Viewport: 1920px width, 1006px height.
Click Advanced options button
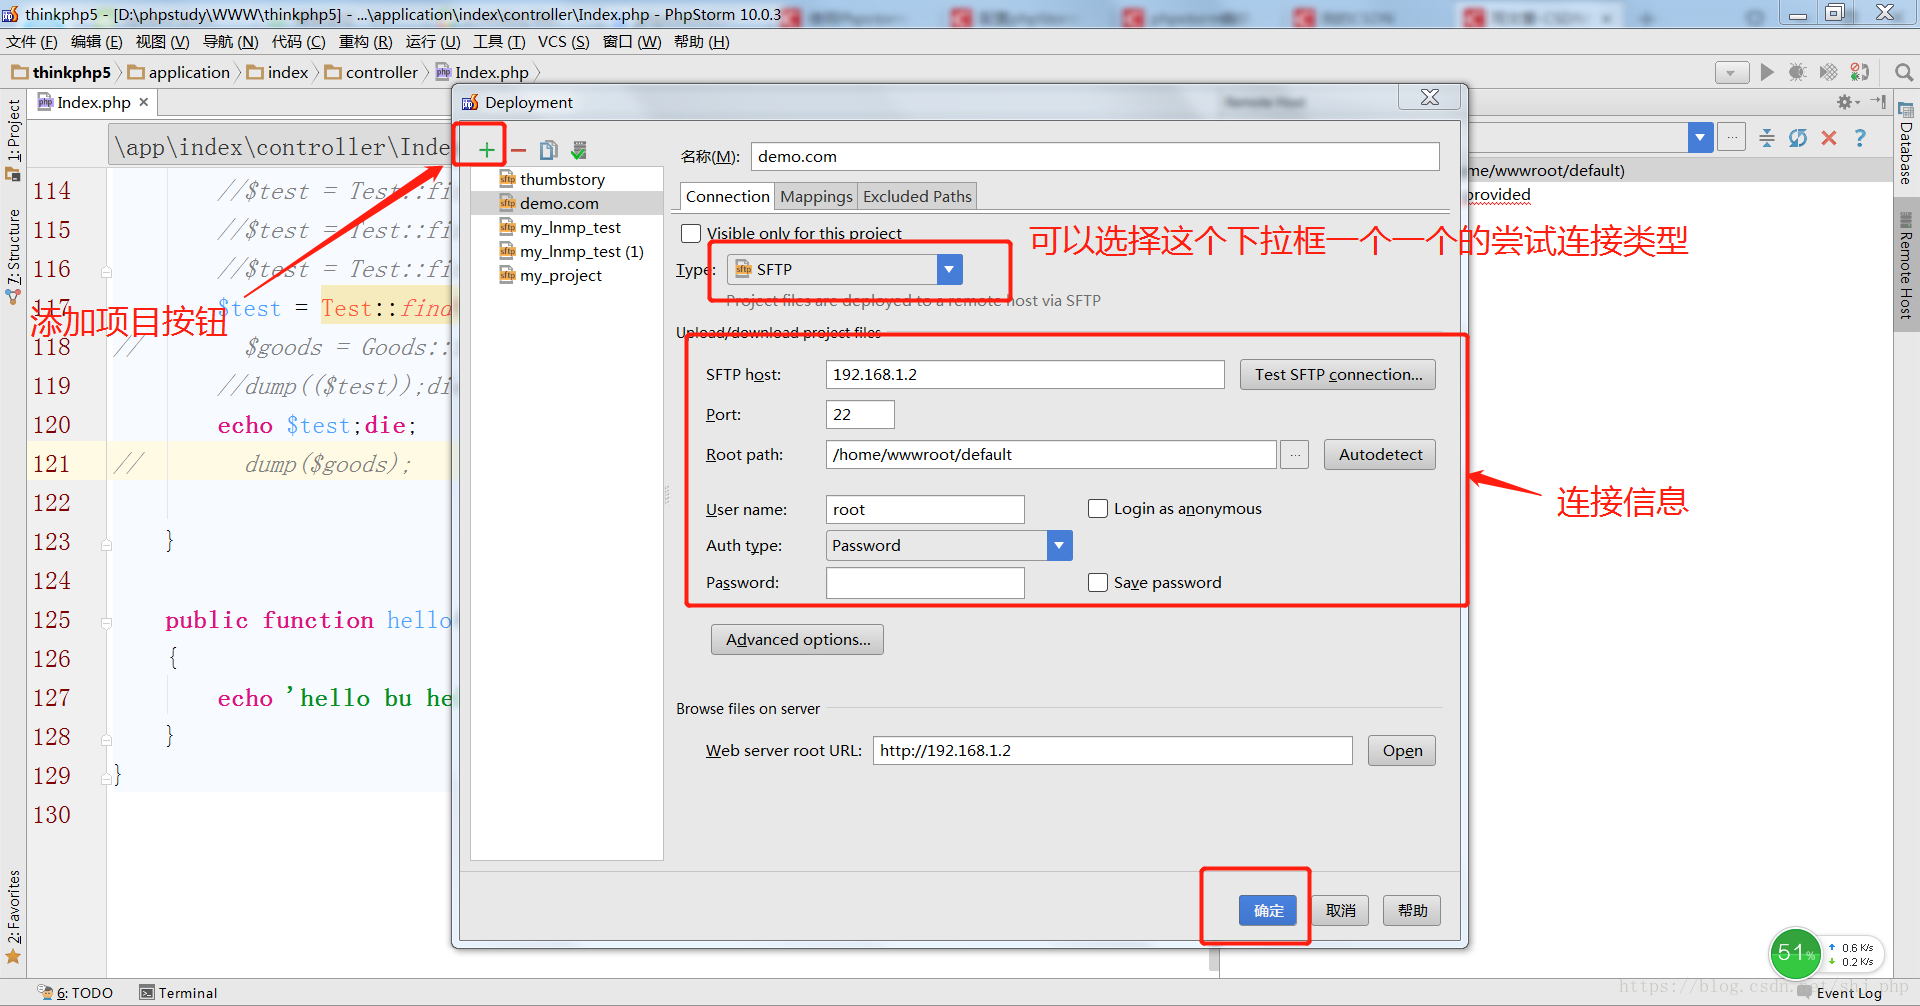tap(797, 639)
